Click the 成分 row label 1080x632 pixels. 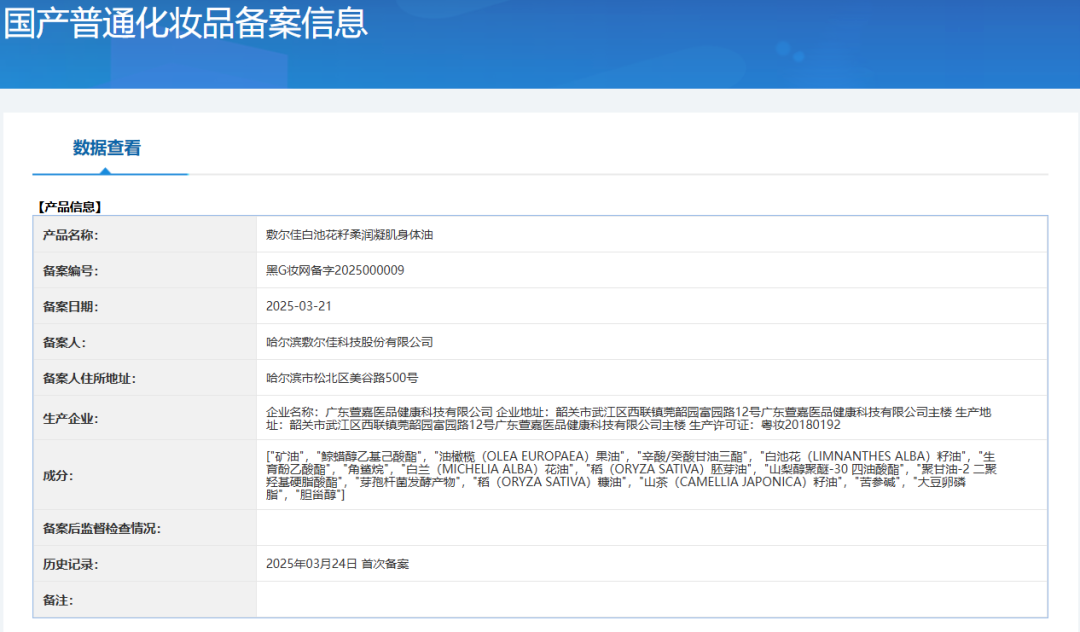click(58, 475)
